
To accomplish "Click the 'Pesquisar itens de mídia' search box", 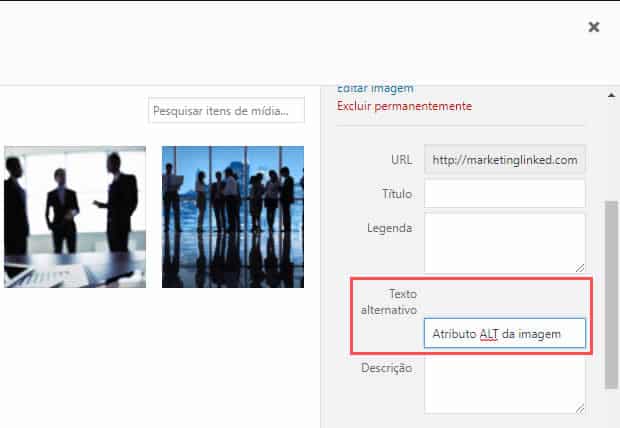I will pyautogui.click(x=226, y=110).
